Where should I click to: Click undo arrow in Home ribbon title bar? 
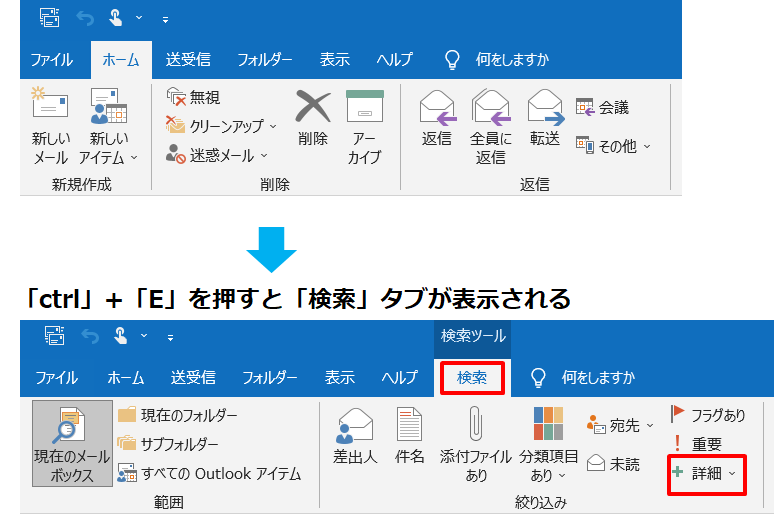click(85, 19)
